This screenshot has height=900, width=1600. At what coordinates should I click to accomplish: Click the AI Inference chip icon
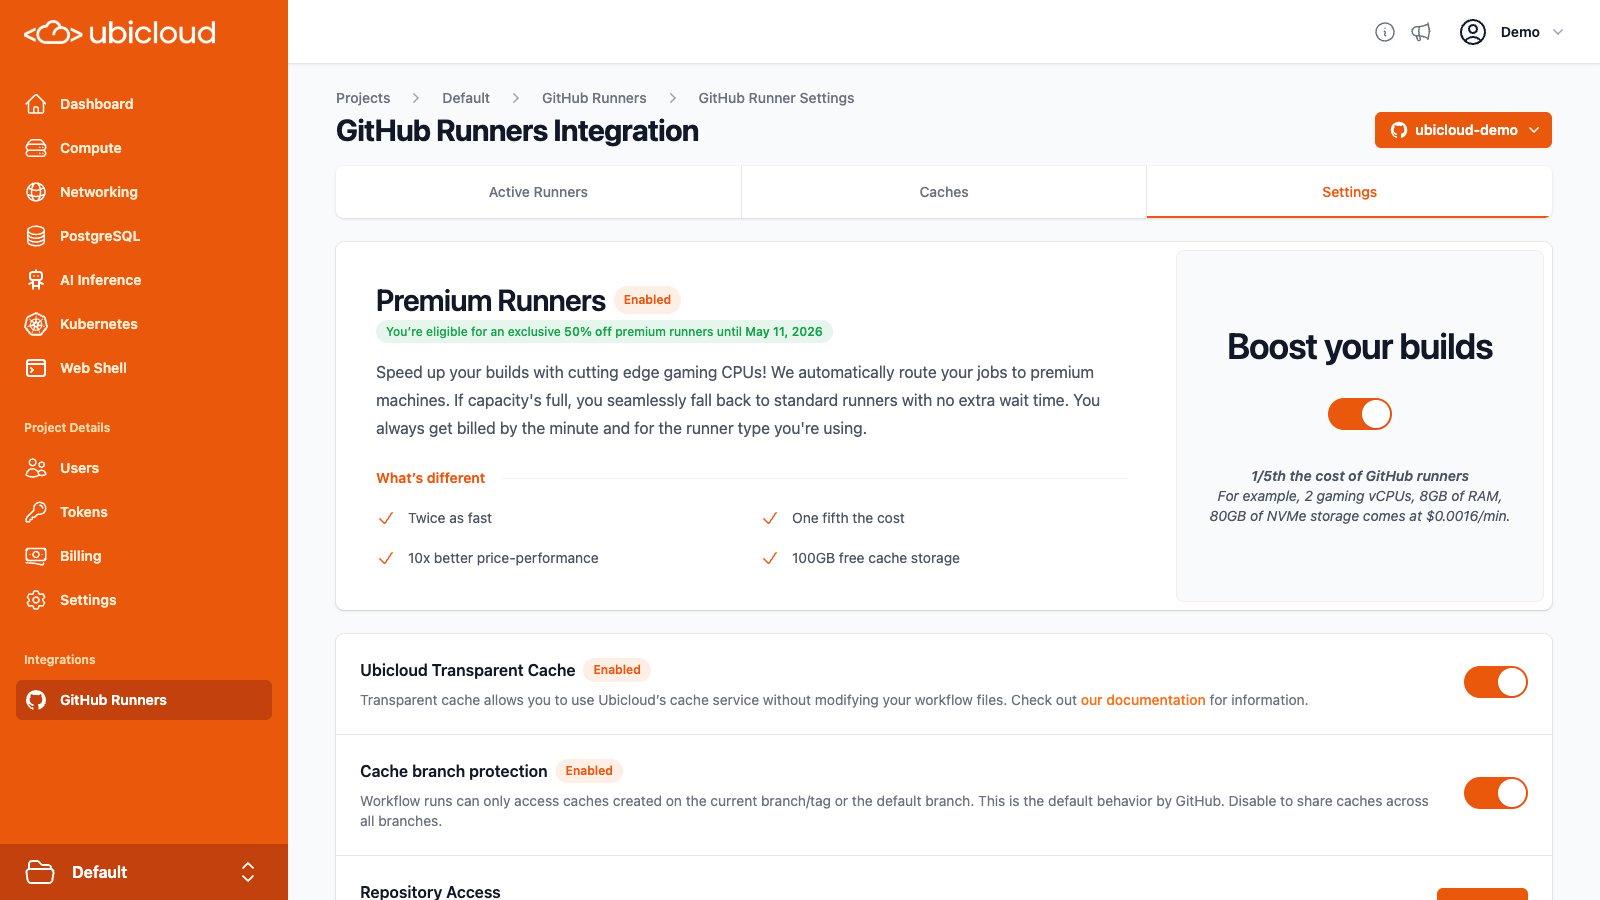click(x=36, y=280)
